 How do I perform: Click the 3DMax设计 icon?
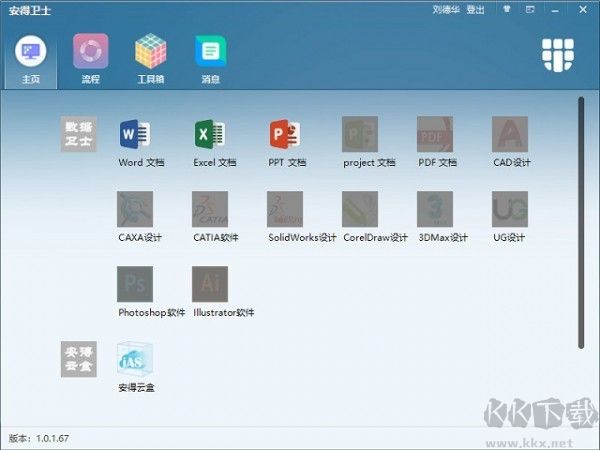point(435,209)
